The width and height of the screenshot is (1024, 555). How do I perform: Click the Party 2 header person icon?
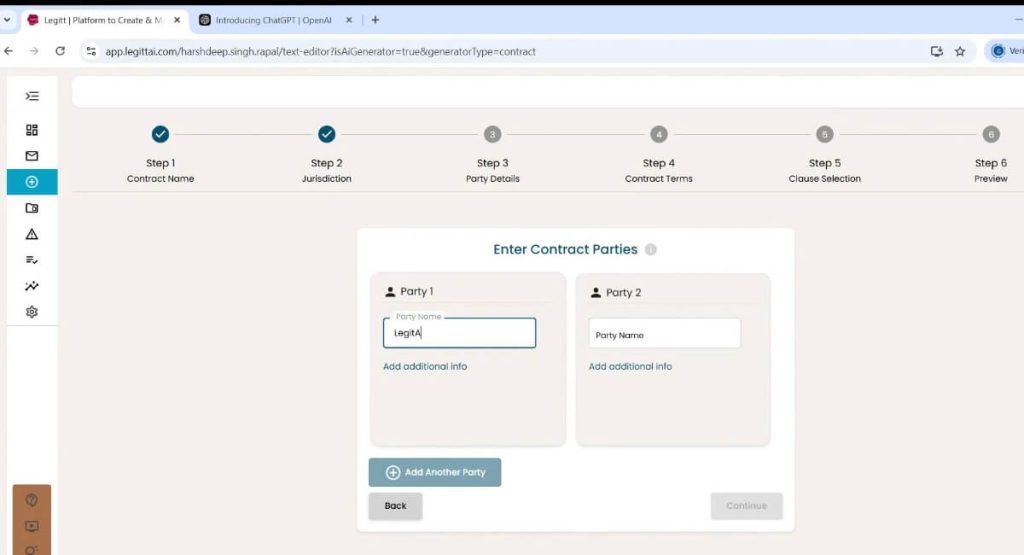(596, 293)
